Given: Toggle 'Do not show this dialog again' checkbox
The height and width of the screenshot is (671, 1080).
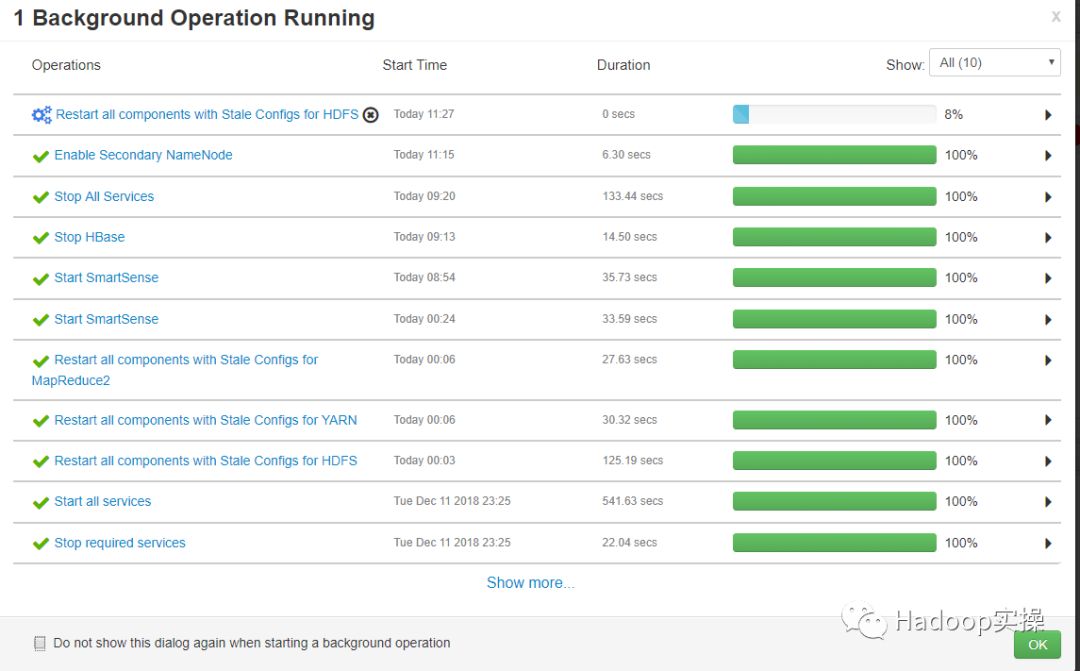Looking at the screenshot, I should click(x=40, y=643).
